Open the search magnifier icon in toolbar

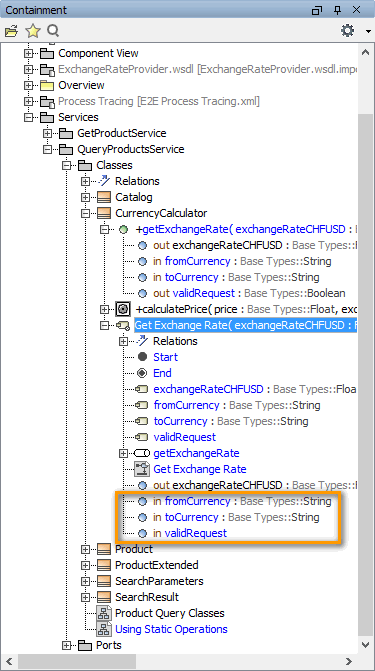pos(53,31)
